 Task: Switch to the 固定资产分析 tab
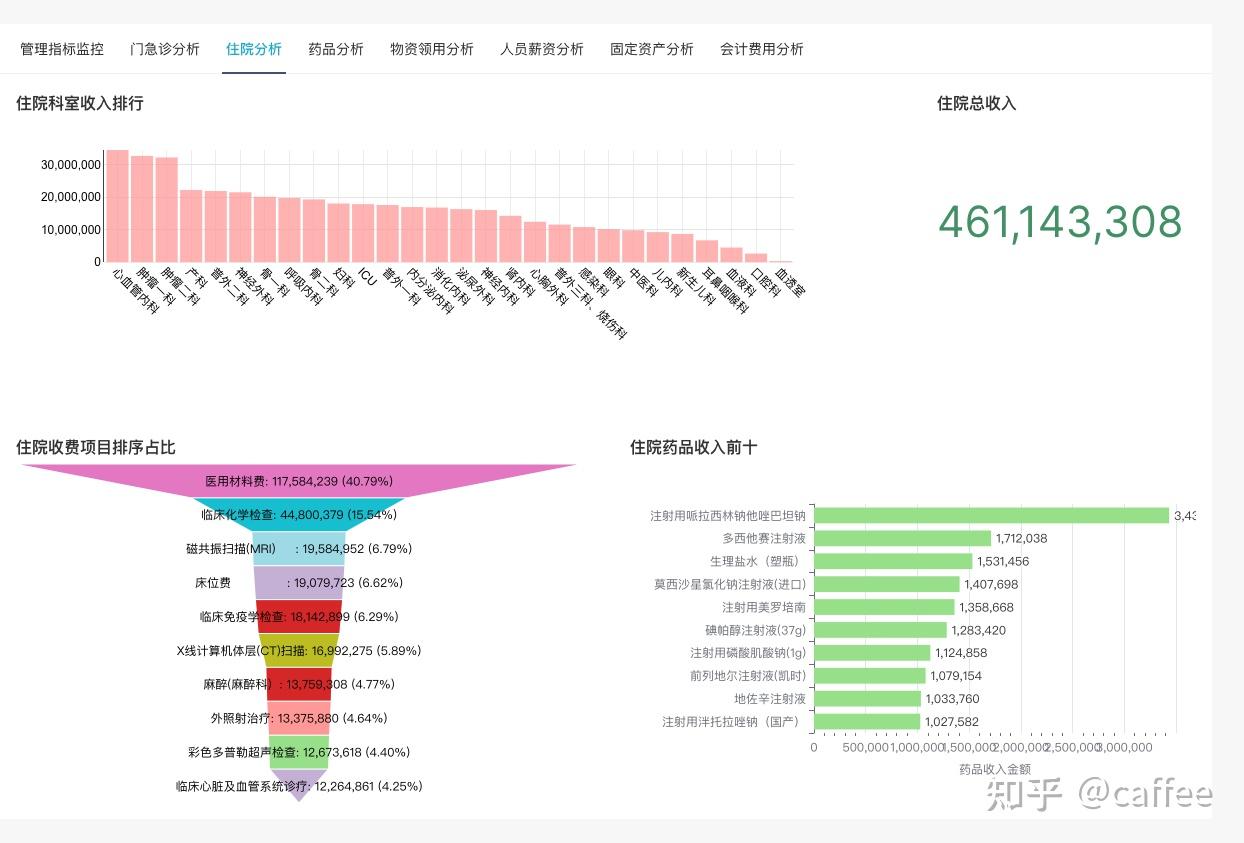651,48
